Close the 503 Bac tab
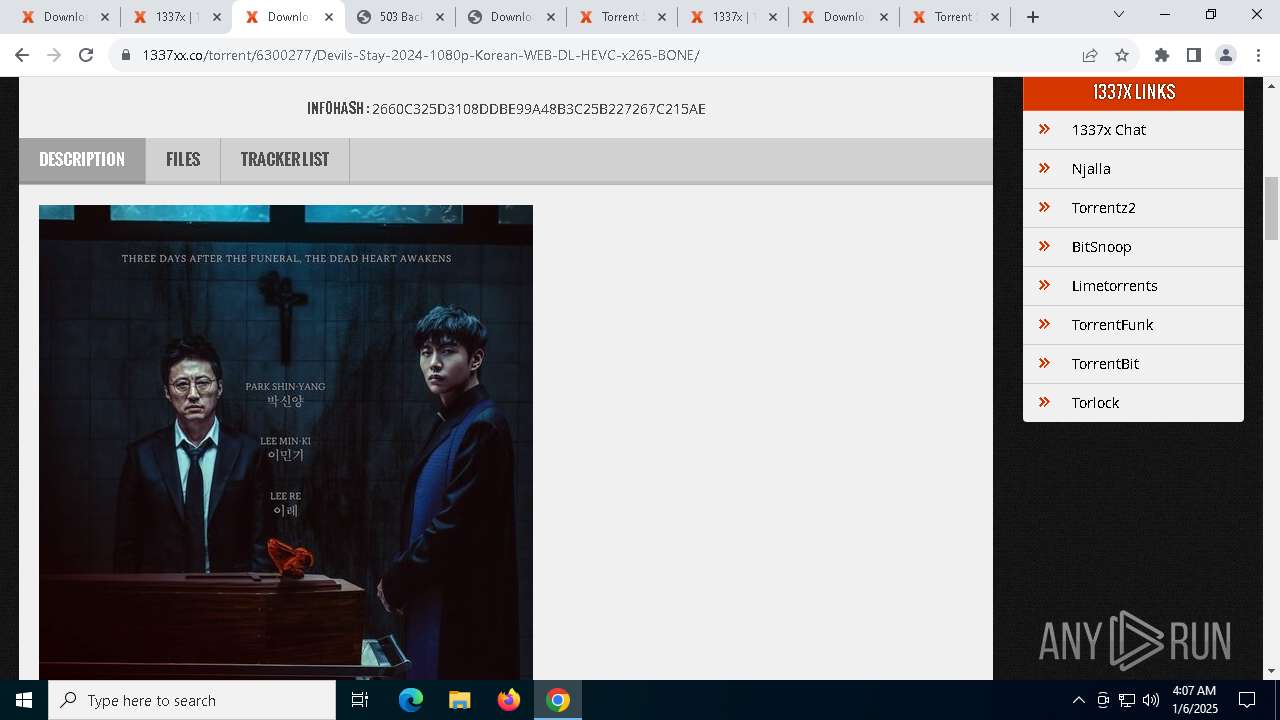 click(439, 17)
